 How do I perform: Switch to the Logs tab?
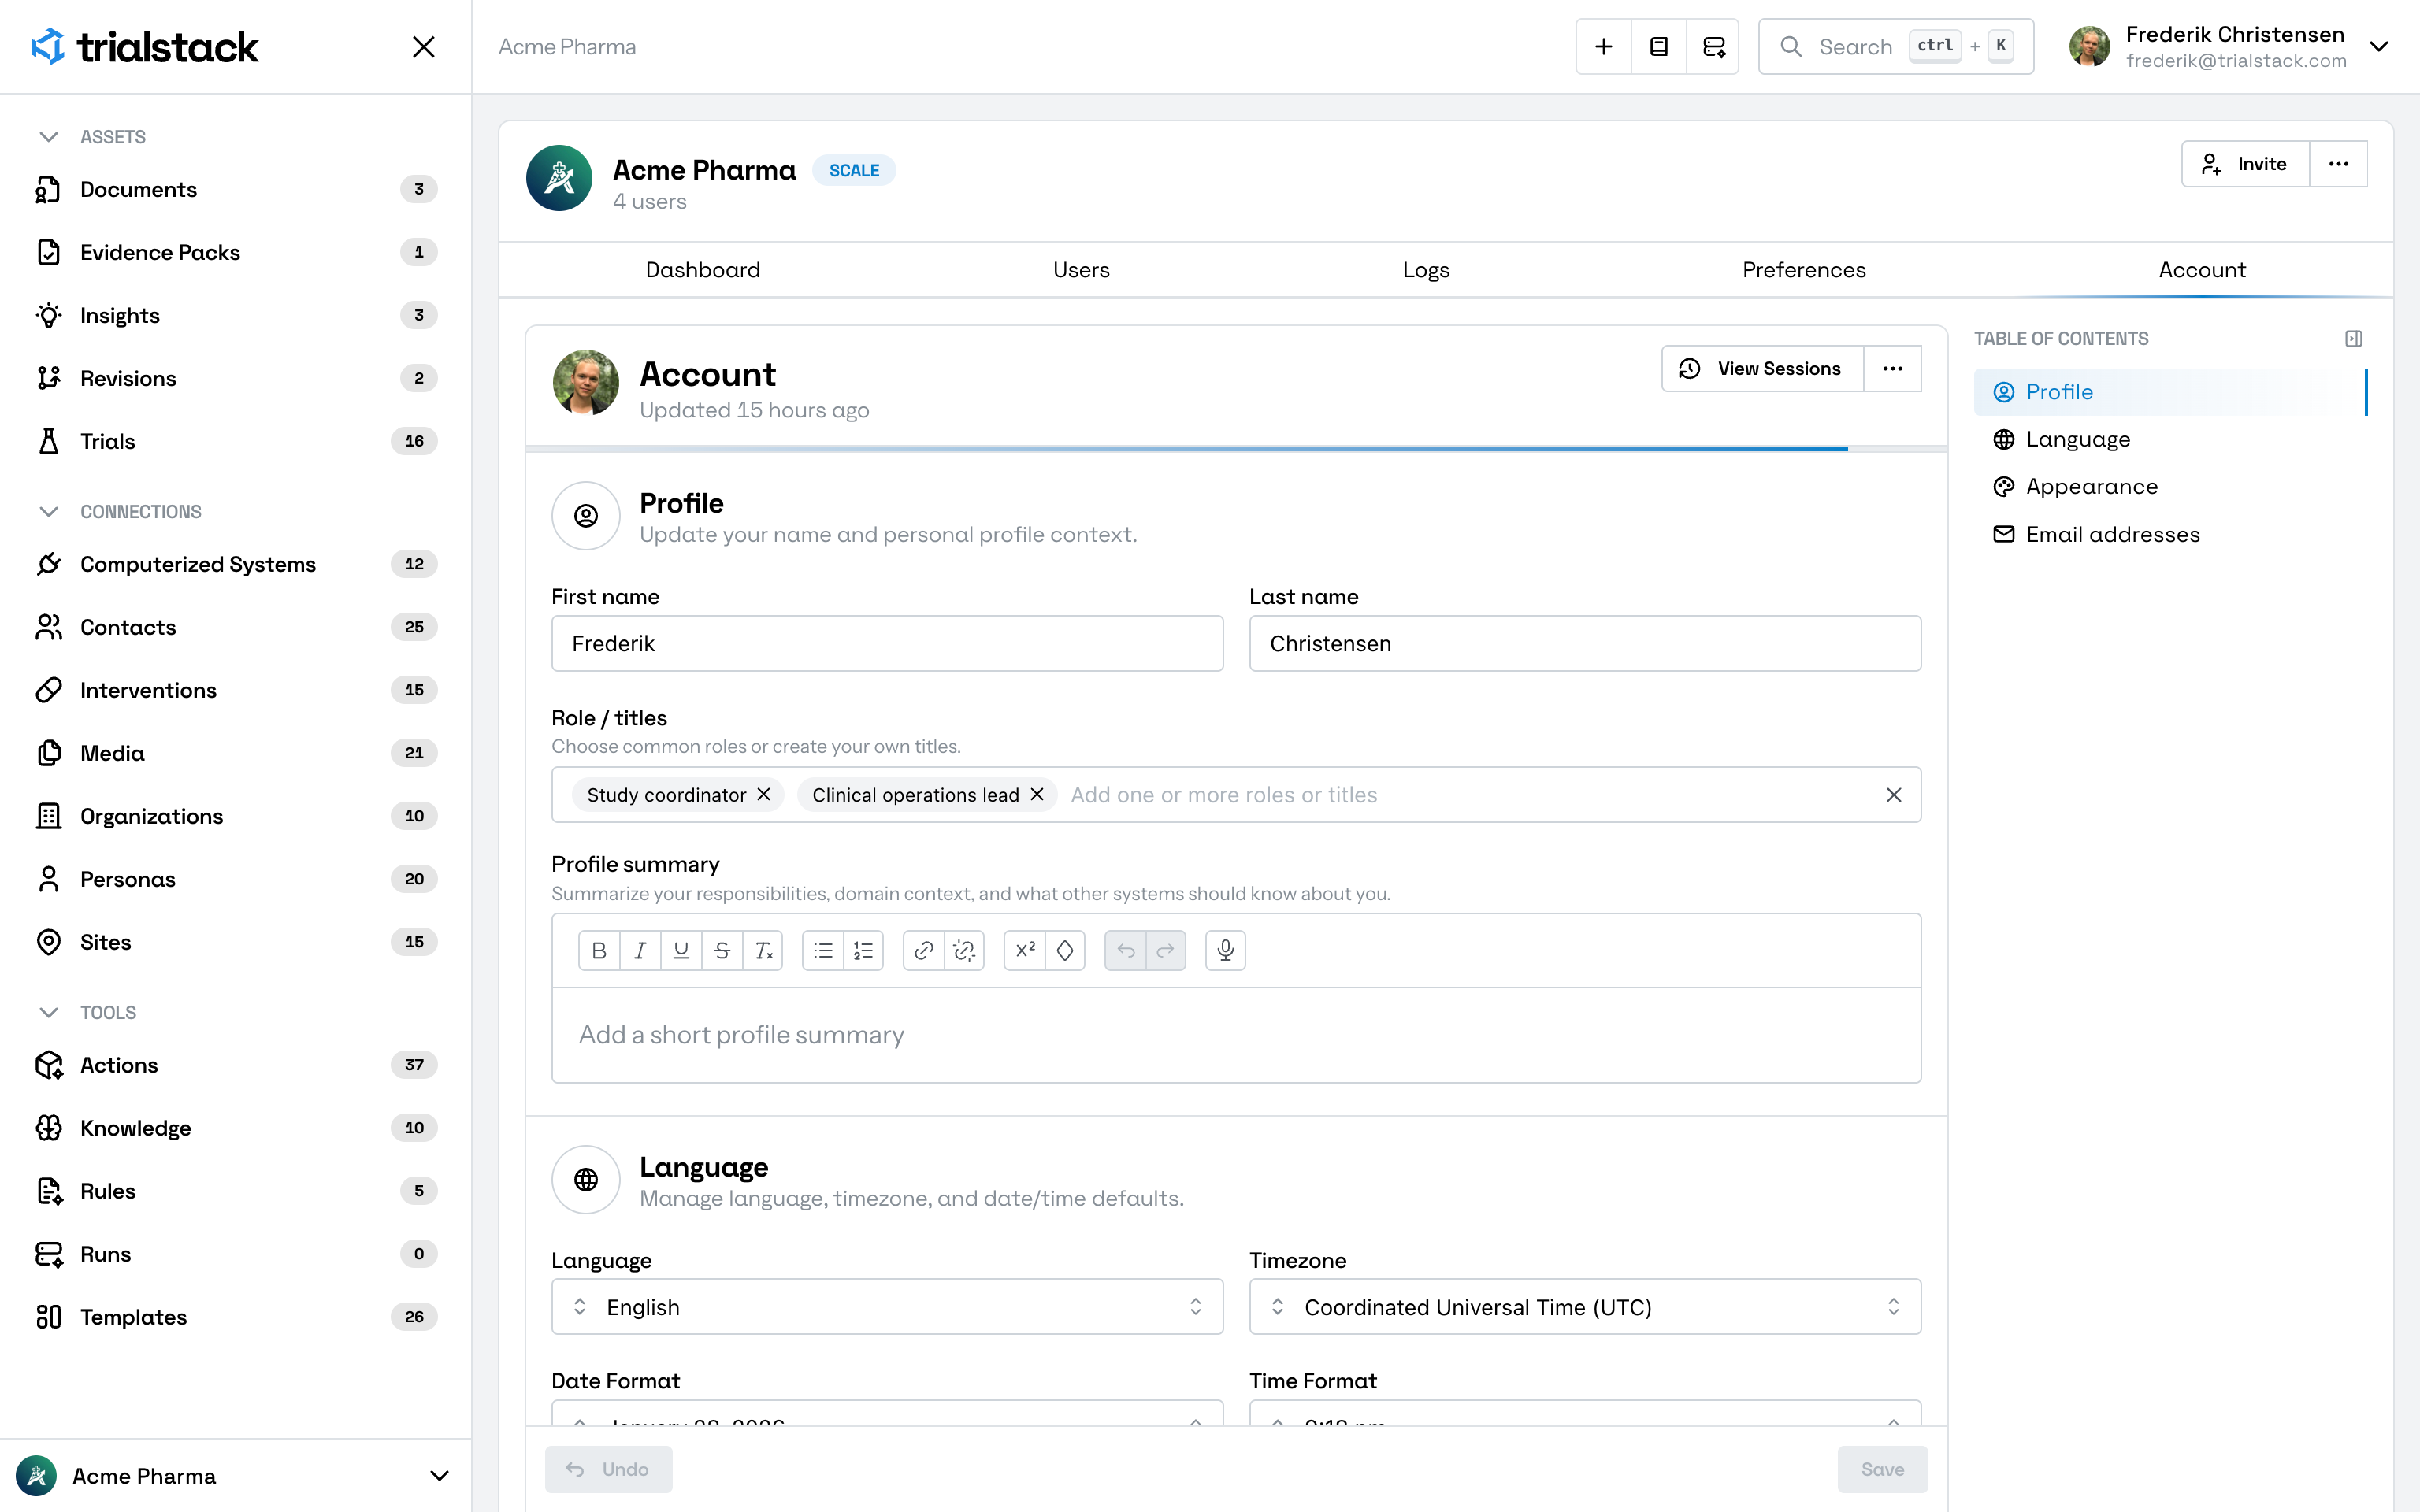coord(1426,270)
